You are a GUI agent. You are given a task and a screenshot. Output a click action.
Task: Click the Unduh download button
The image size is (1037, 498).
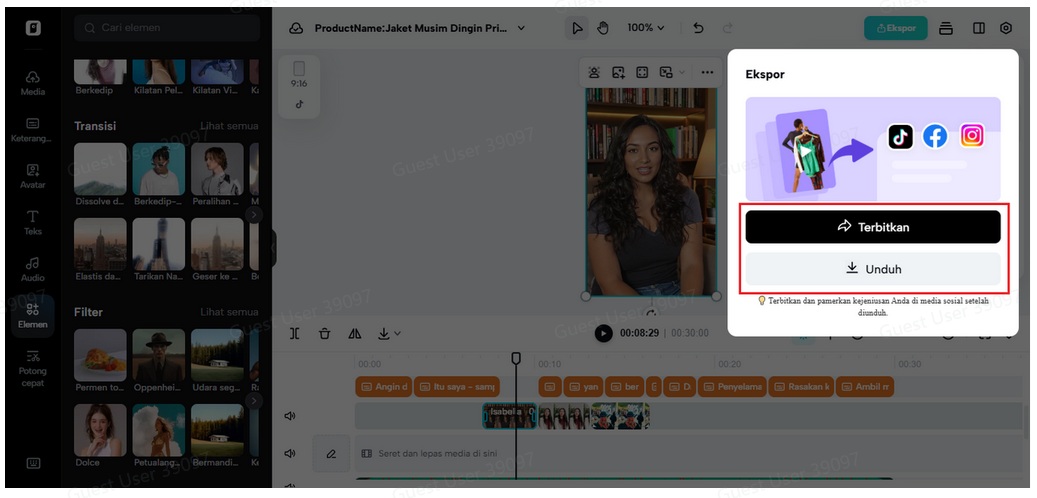pos(872,269)
